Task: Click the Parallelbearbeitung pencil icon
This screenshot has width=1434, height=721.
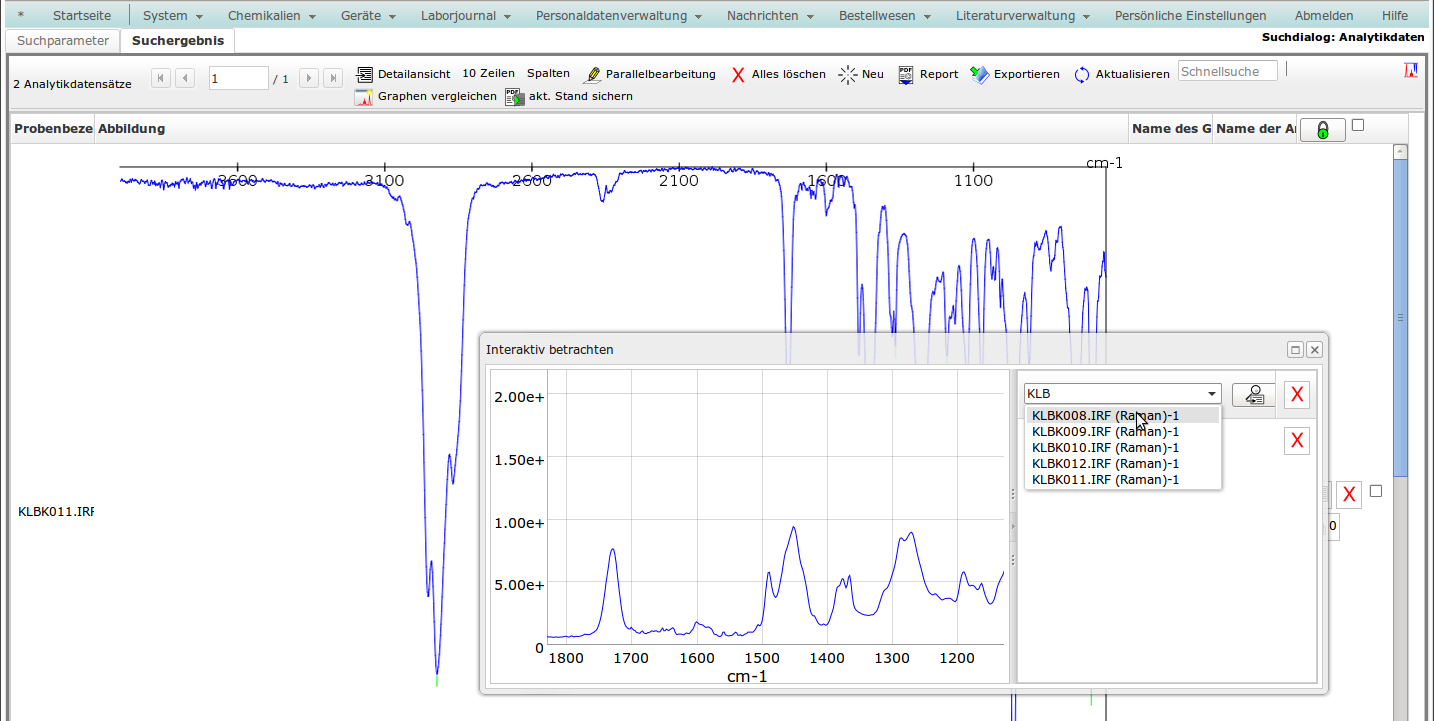Action: tap(593, 74)
